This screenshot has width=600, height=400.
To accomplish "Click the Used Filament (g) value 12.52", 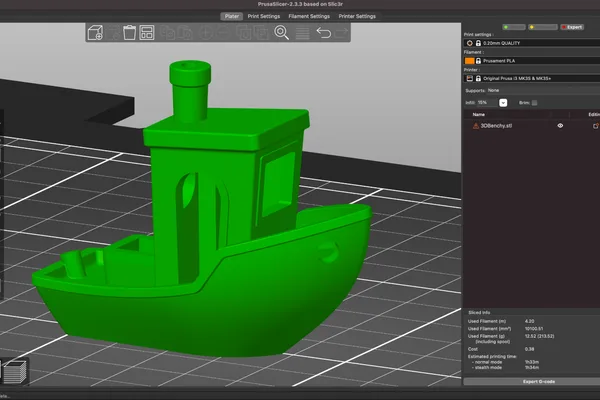I will [x=540, y=336].
